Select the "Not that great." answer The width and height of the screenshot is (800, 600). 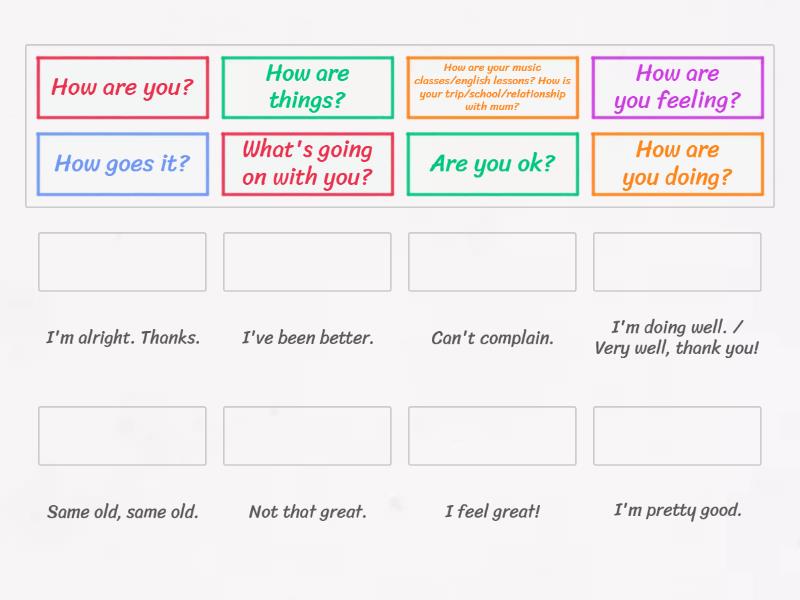point(307,512)
